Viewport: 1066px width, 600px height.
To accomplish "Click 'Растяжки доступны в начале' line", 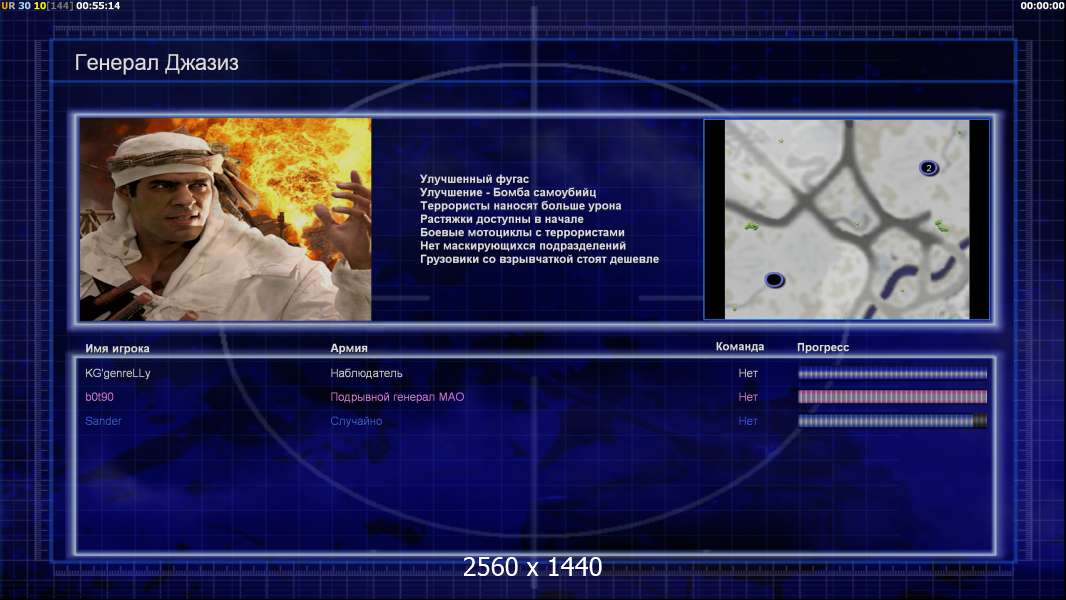I will click(x=502, y=219).
